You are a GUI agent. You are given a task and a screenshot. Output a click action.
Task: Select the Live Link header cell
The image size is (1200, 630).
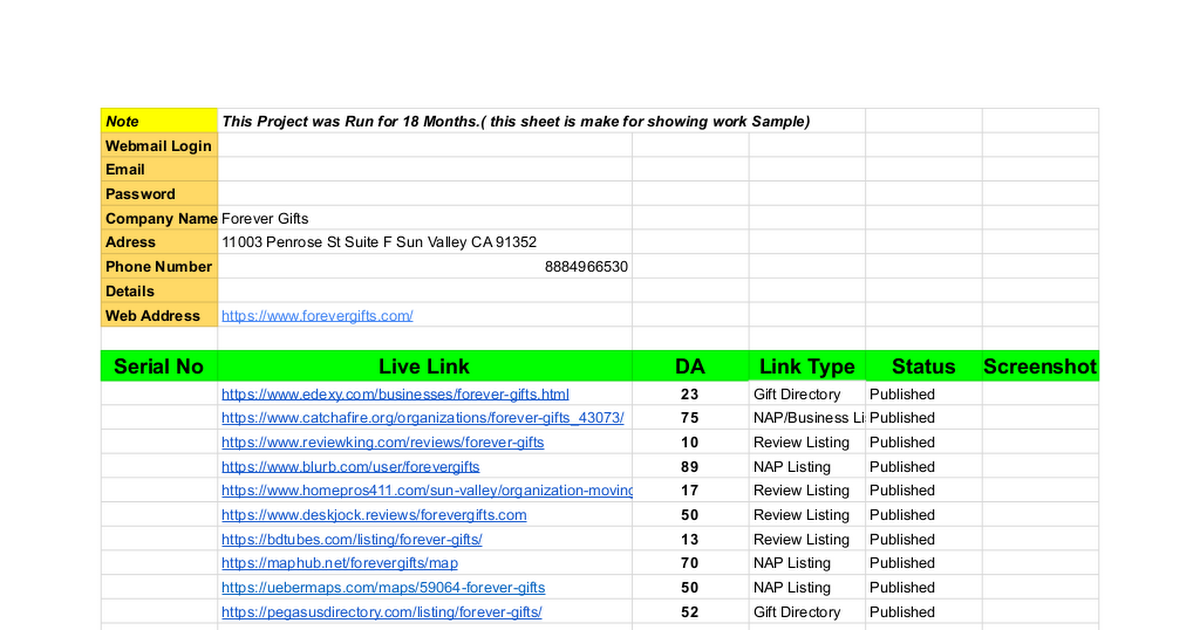click(425, 366)
